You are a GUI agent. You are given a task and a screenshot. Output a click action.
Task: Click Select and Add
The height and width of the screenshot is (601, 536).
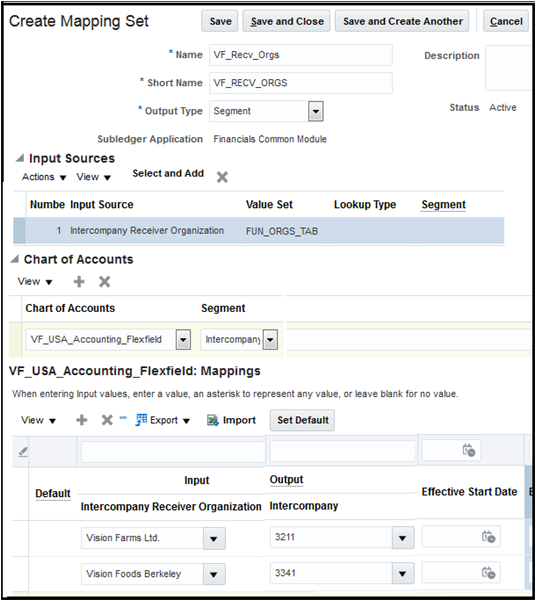coord(168,174)
